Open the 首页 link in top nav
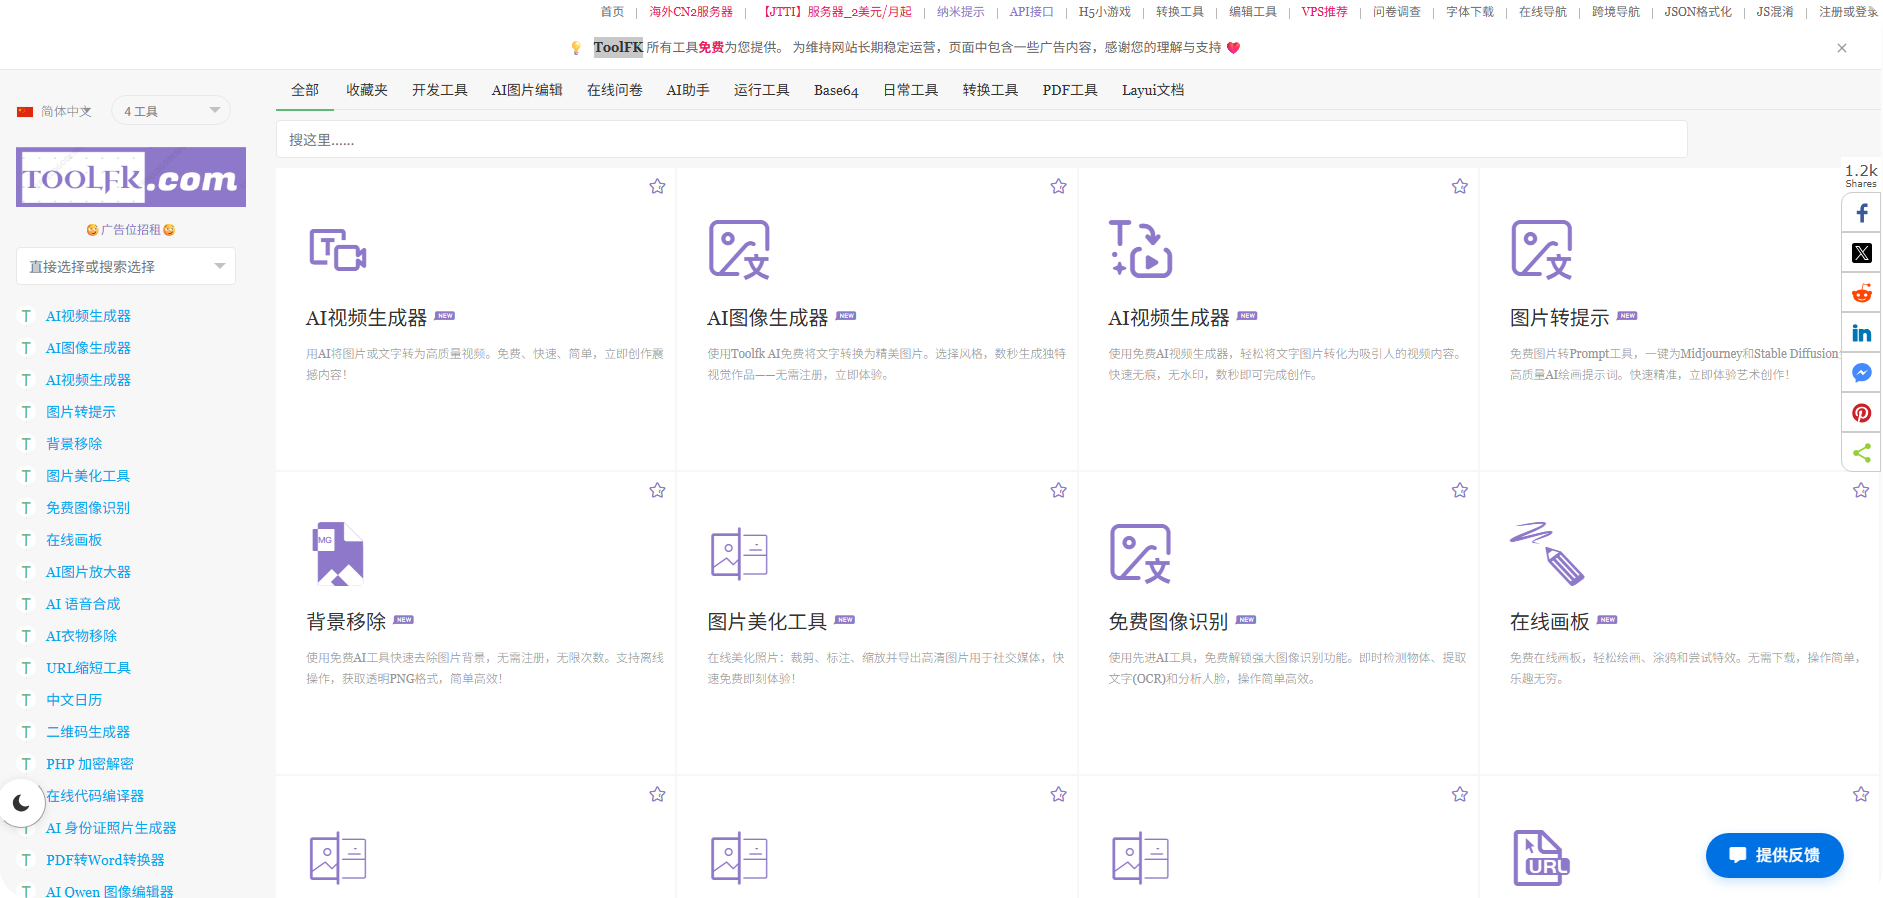This screenshot has width=1883, height=898. pos(612,12)
